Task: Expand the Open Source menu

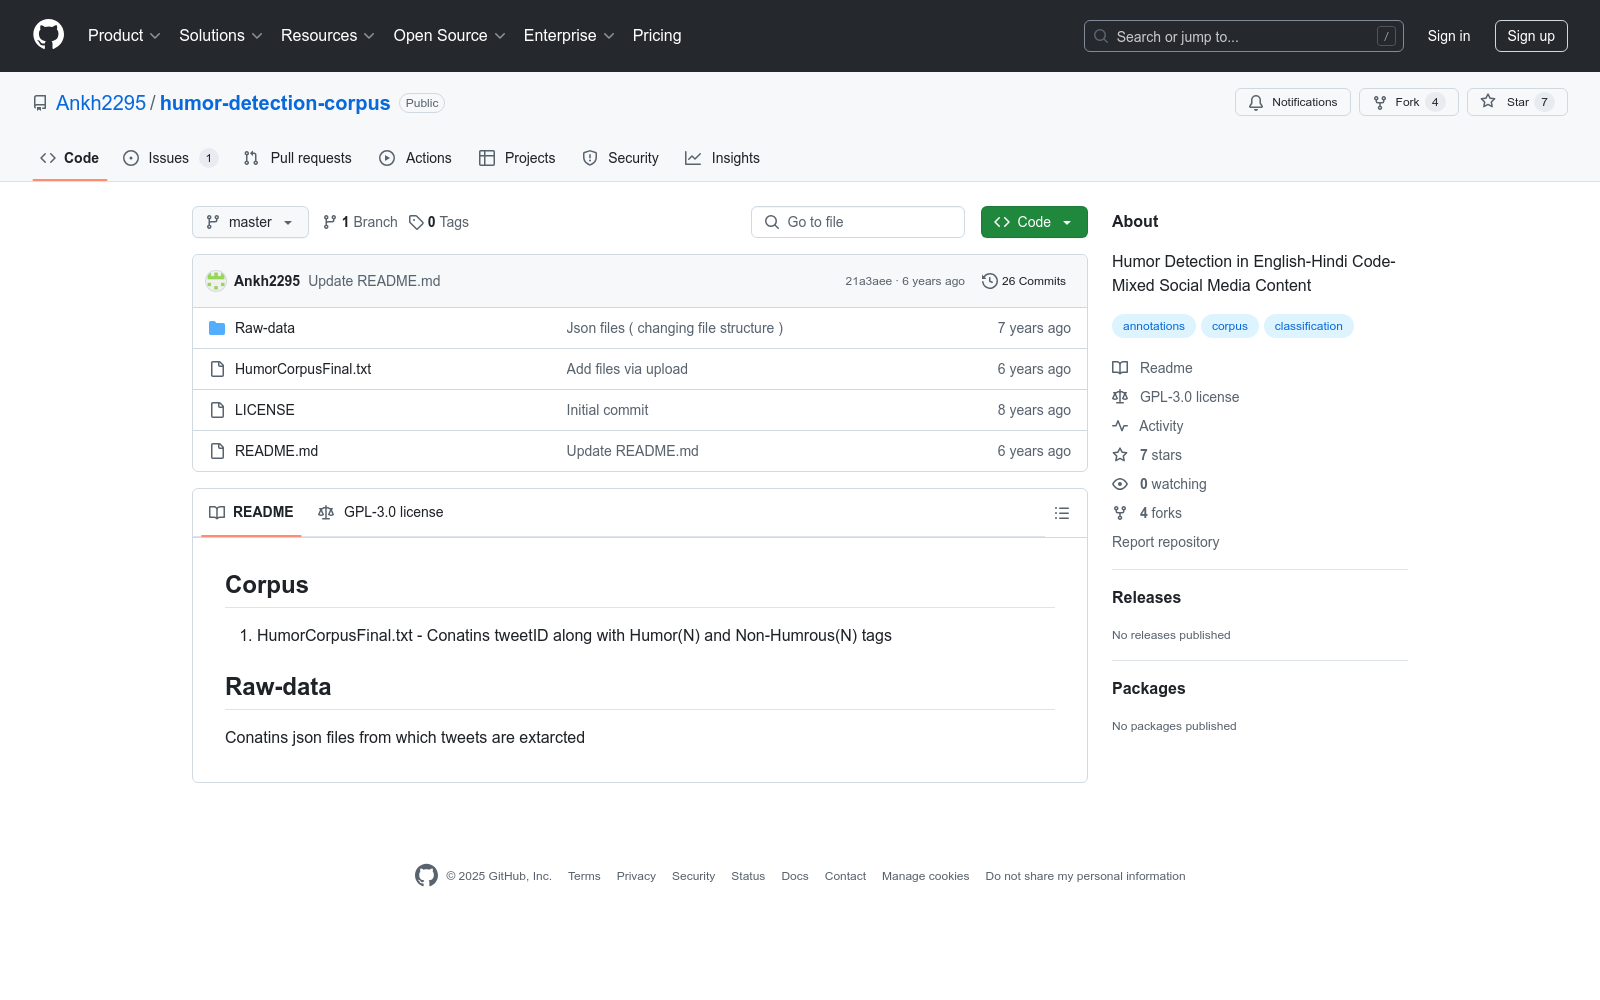Action: 450,36
